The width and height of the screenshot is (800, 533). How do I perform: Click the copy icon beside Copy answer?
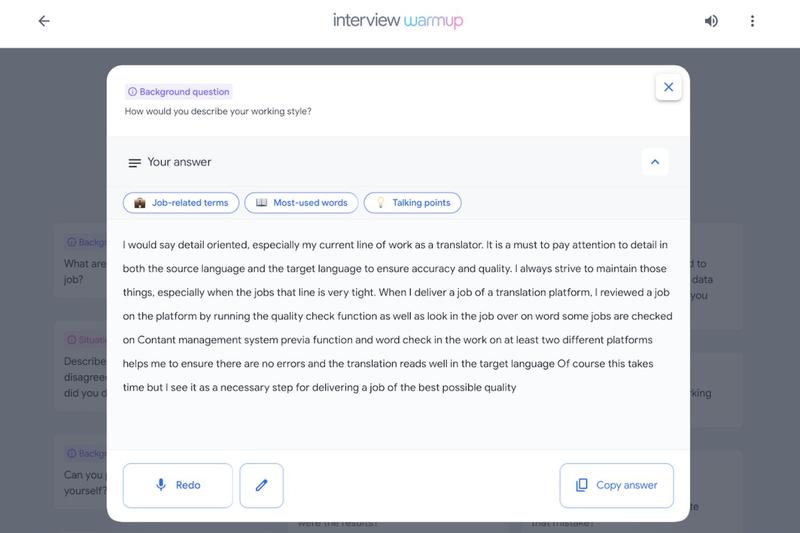tap(582, 485)
